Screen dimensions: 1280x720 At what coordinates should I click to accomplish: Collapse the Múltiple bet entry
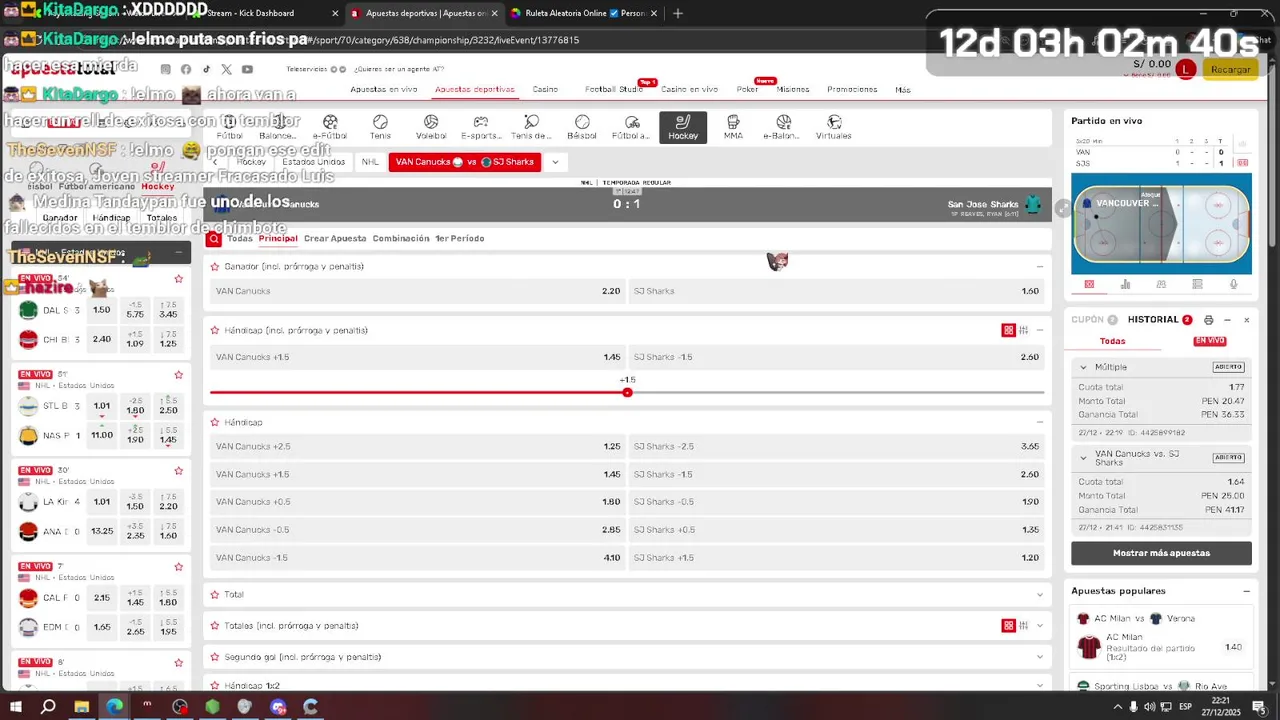(x=1083, y=367)
